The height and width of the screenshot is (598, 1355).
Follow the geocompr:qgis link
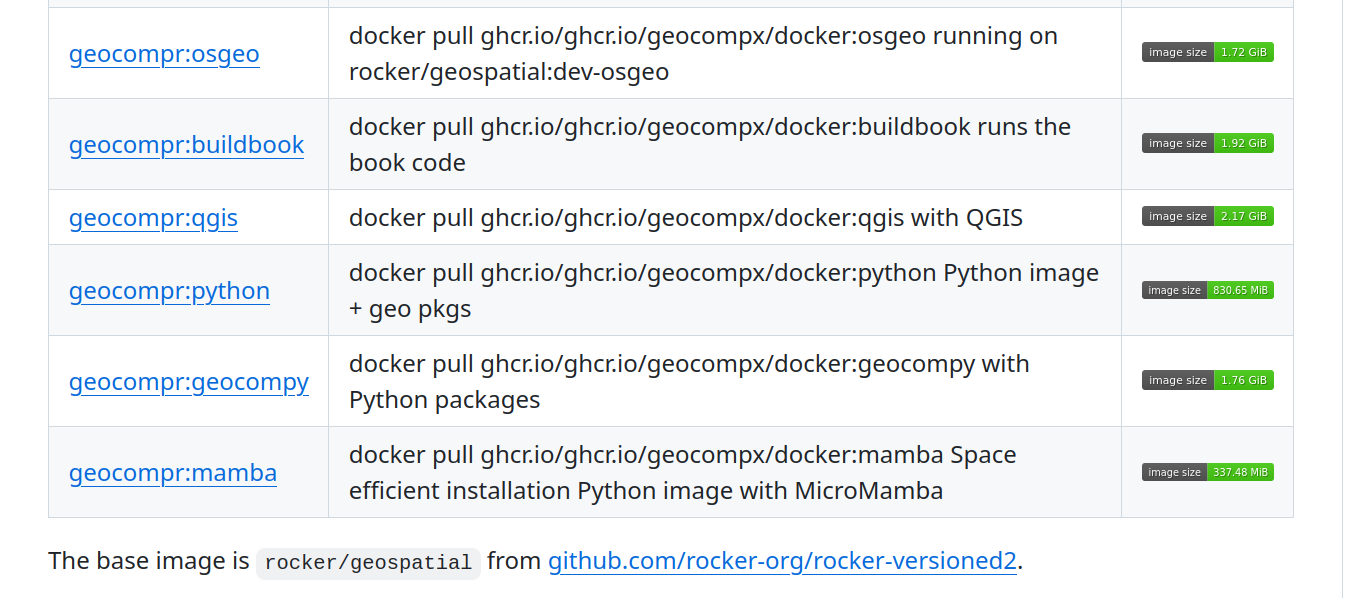[153, 218]
